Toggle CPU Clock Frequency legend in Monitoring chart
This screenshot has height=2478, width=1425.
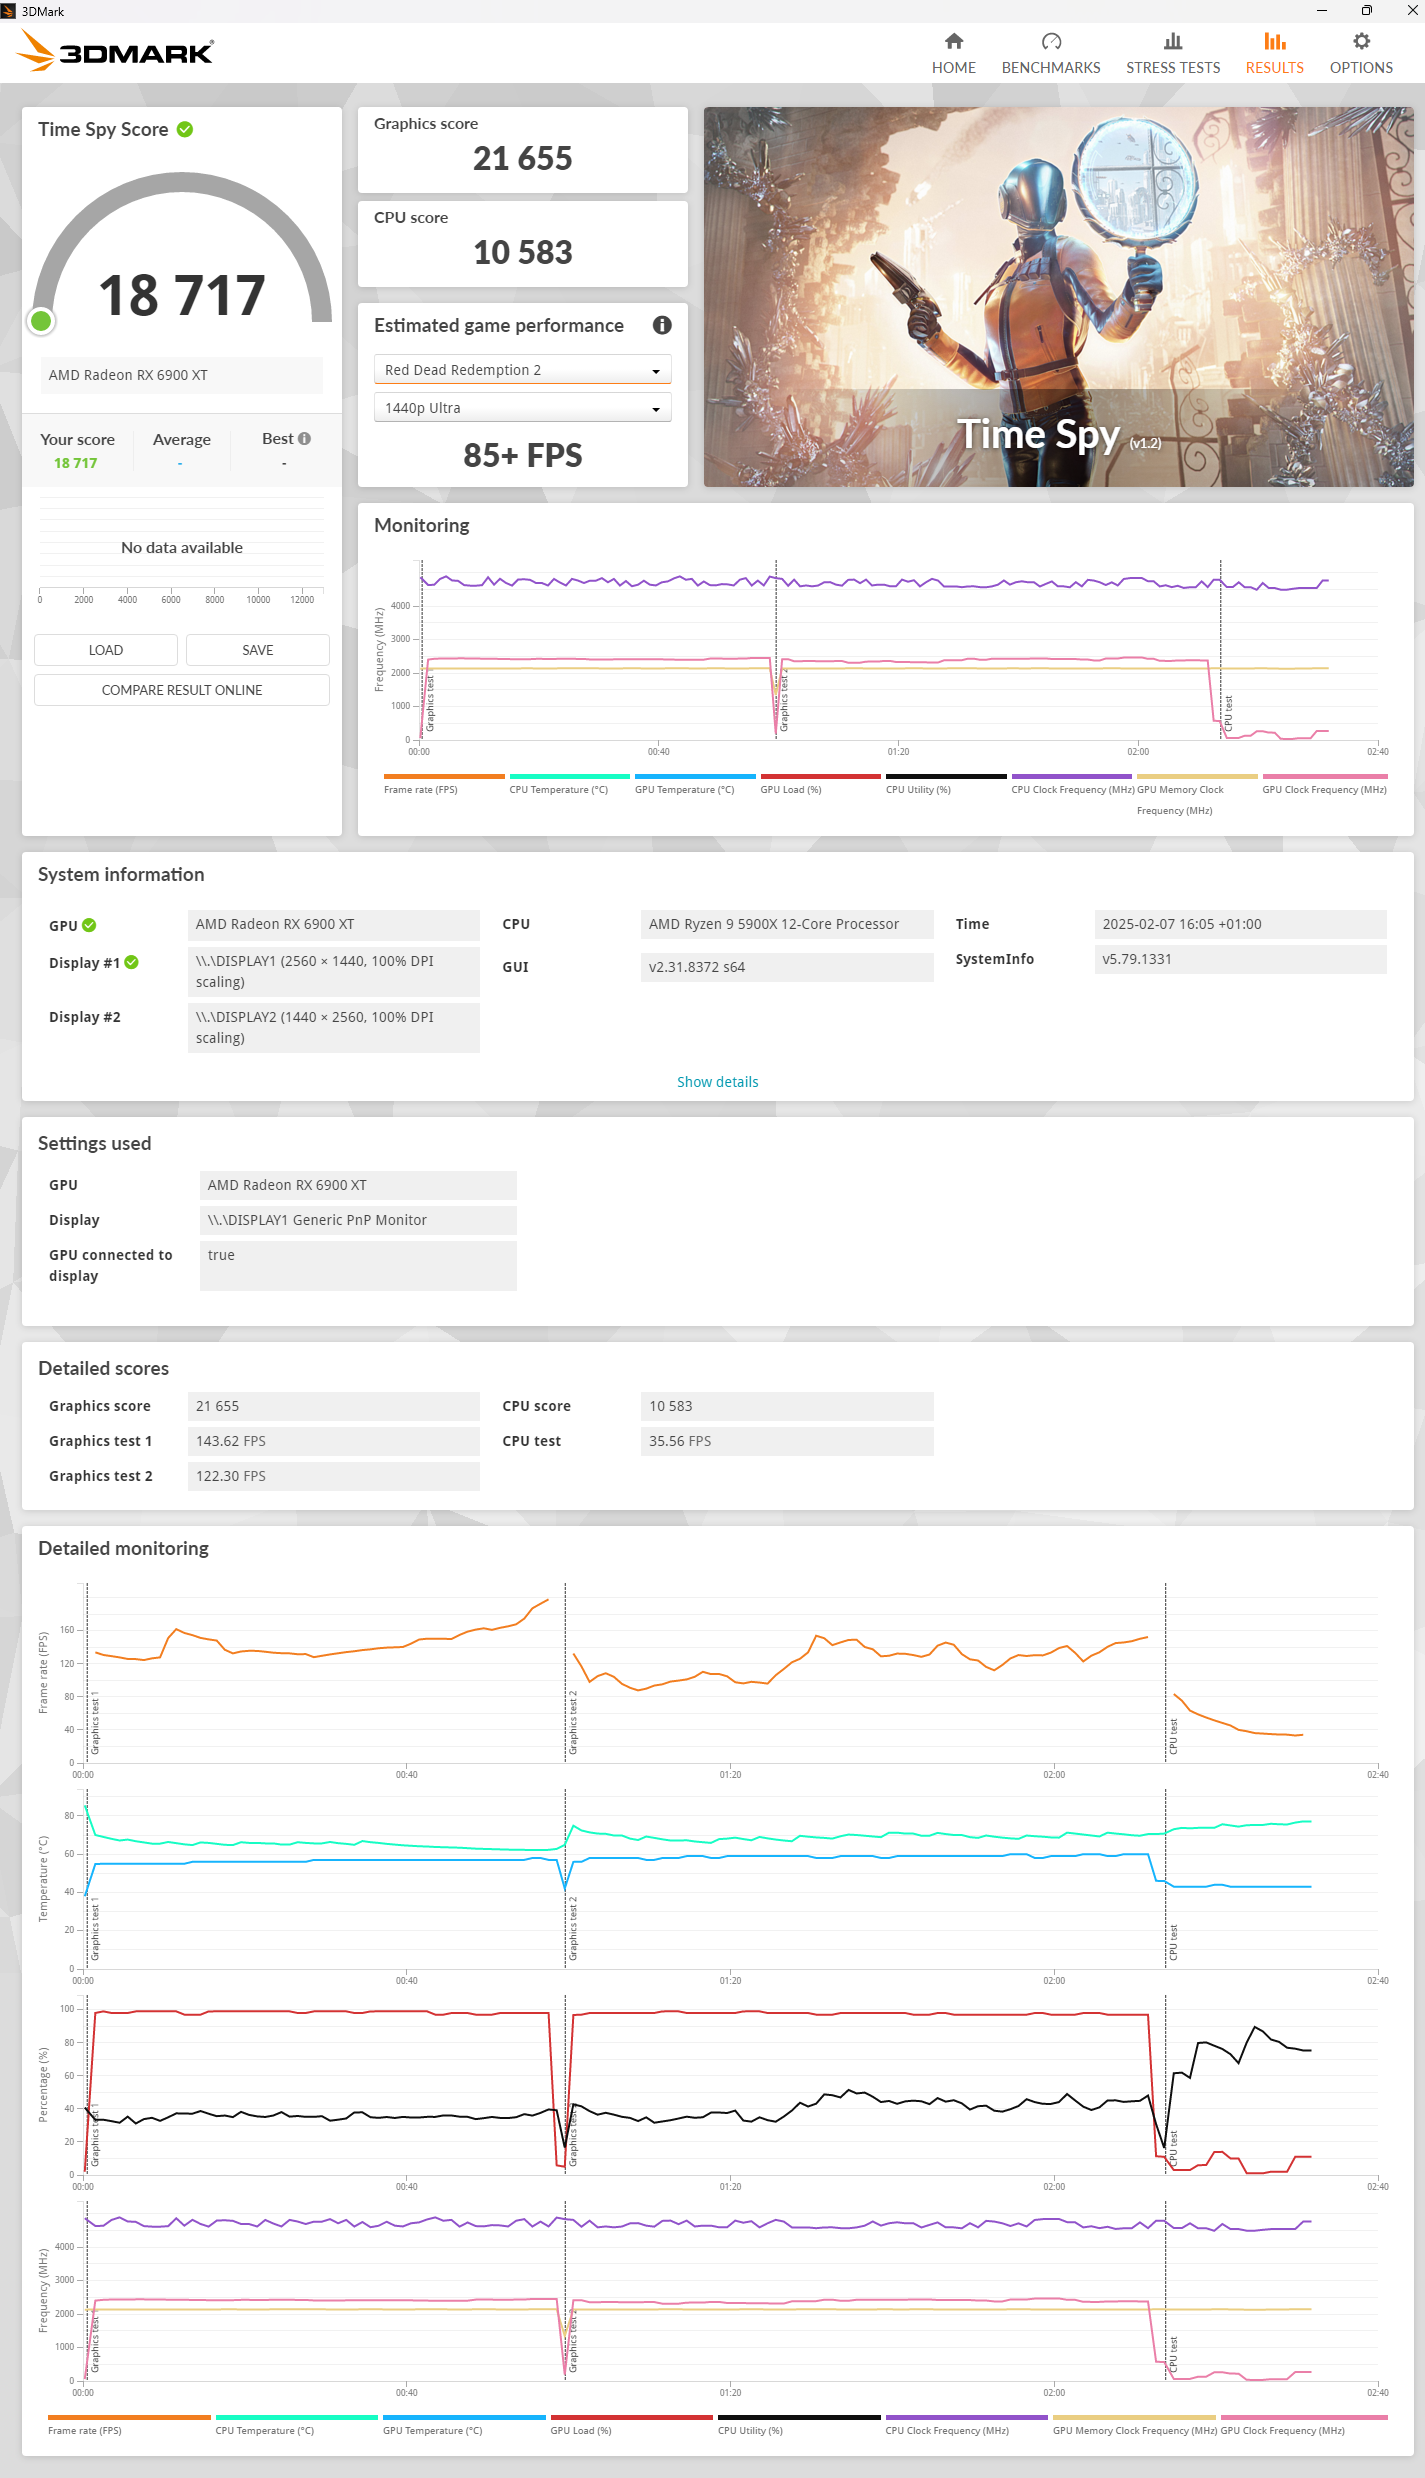pyautogui.click(x=1072, y=783)
